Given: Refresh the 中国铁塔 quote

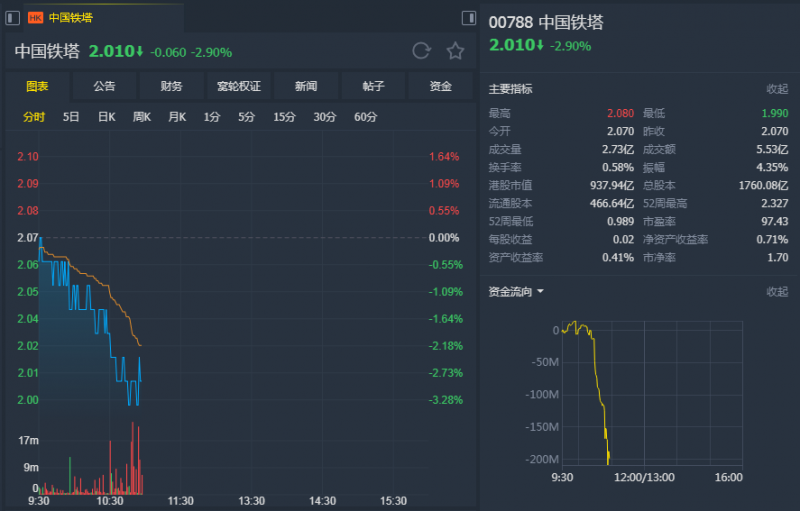Looking at the screenshot, I should pyautogui.click(x=421, y=50).
